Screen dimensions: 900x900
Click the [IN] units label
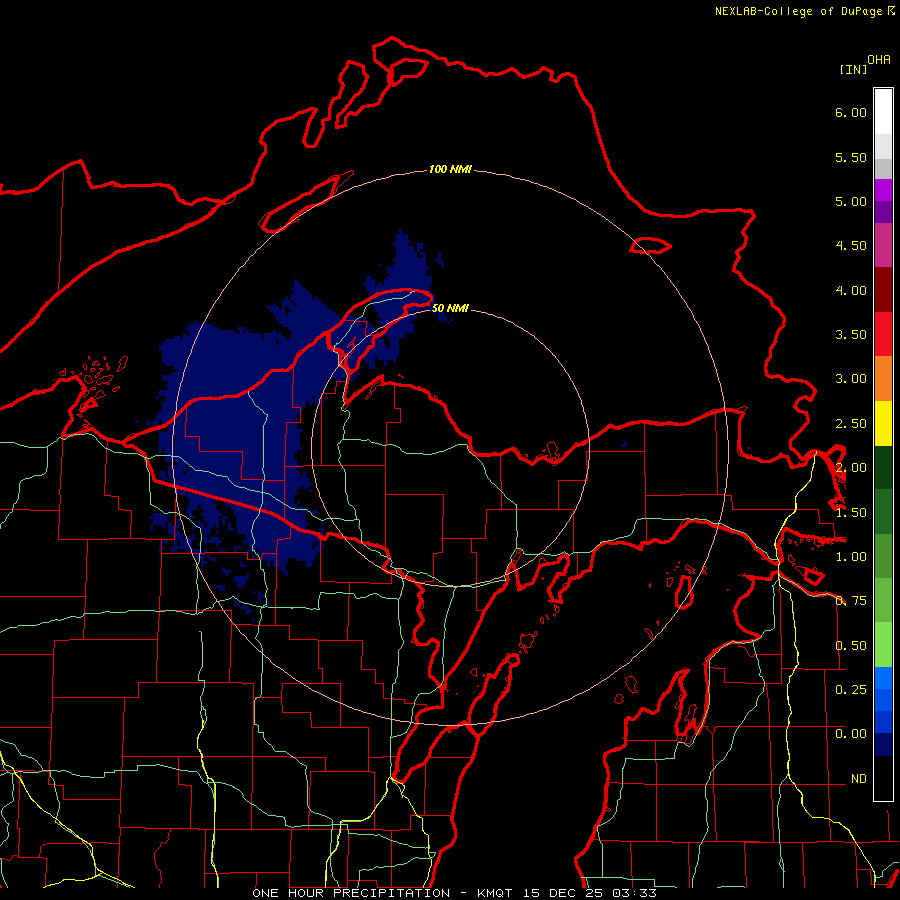[853, 69]
